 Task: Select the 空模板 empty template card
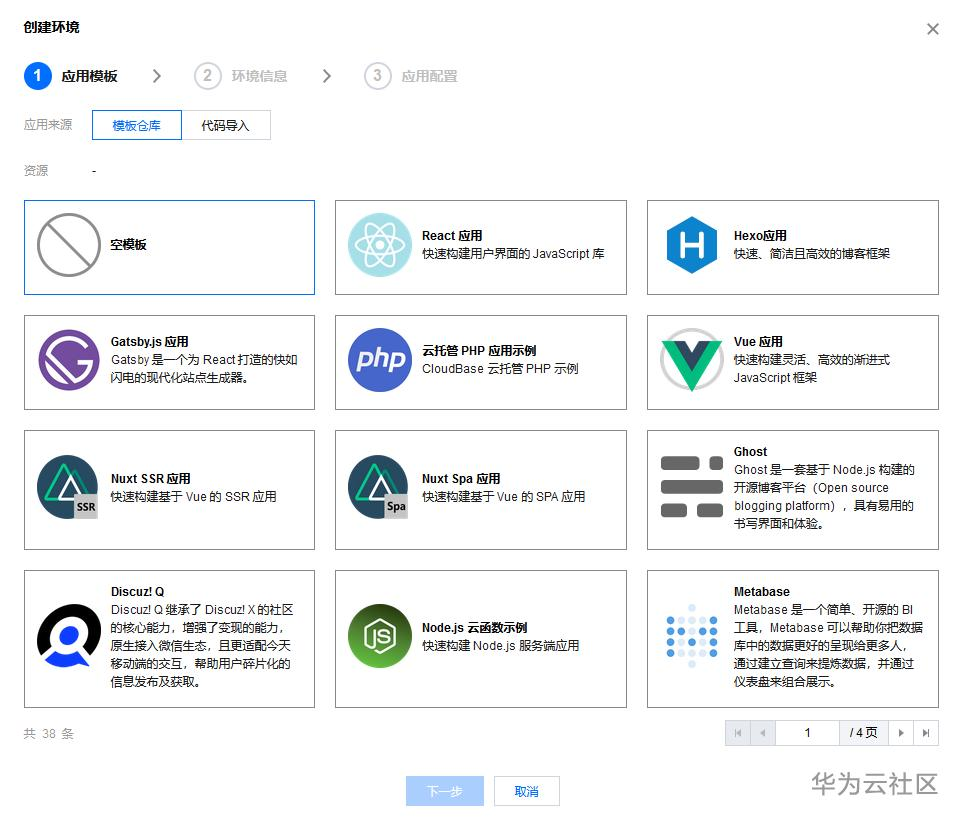coord(168,247)
